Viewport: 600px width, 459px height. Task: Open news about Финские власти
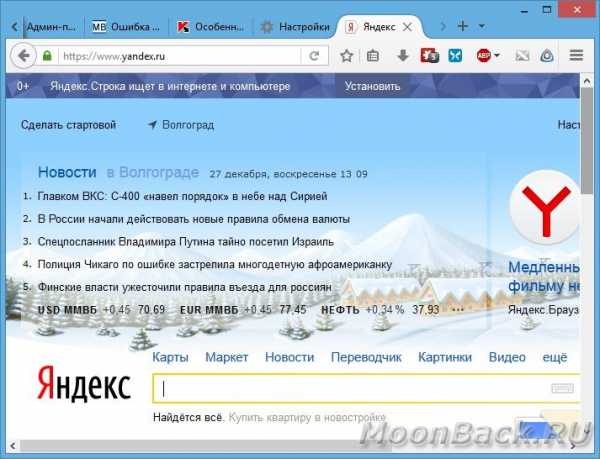(184, 287)
